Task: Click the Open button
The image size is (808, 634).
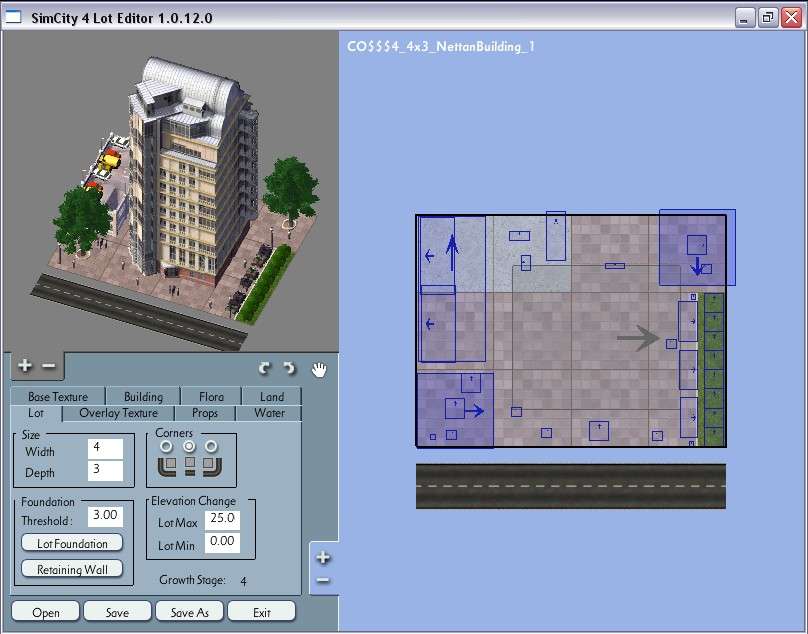Action: [45, 612]
